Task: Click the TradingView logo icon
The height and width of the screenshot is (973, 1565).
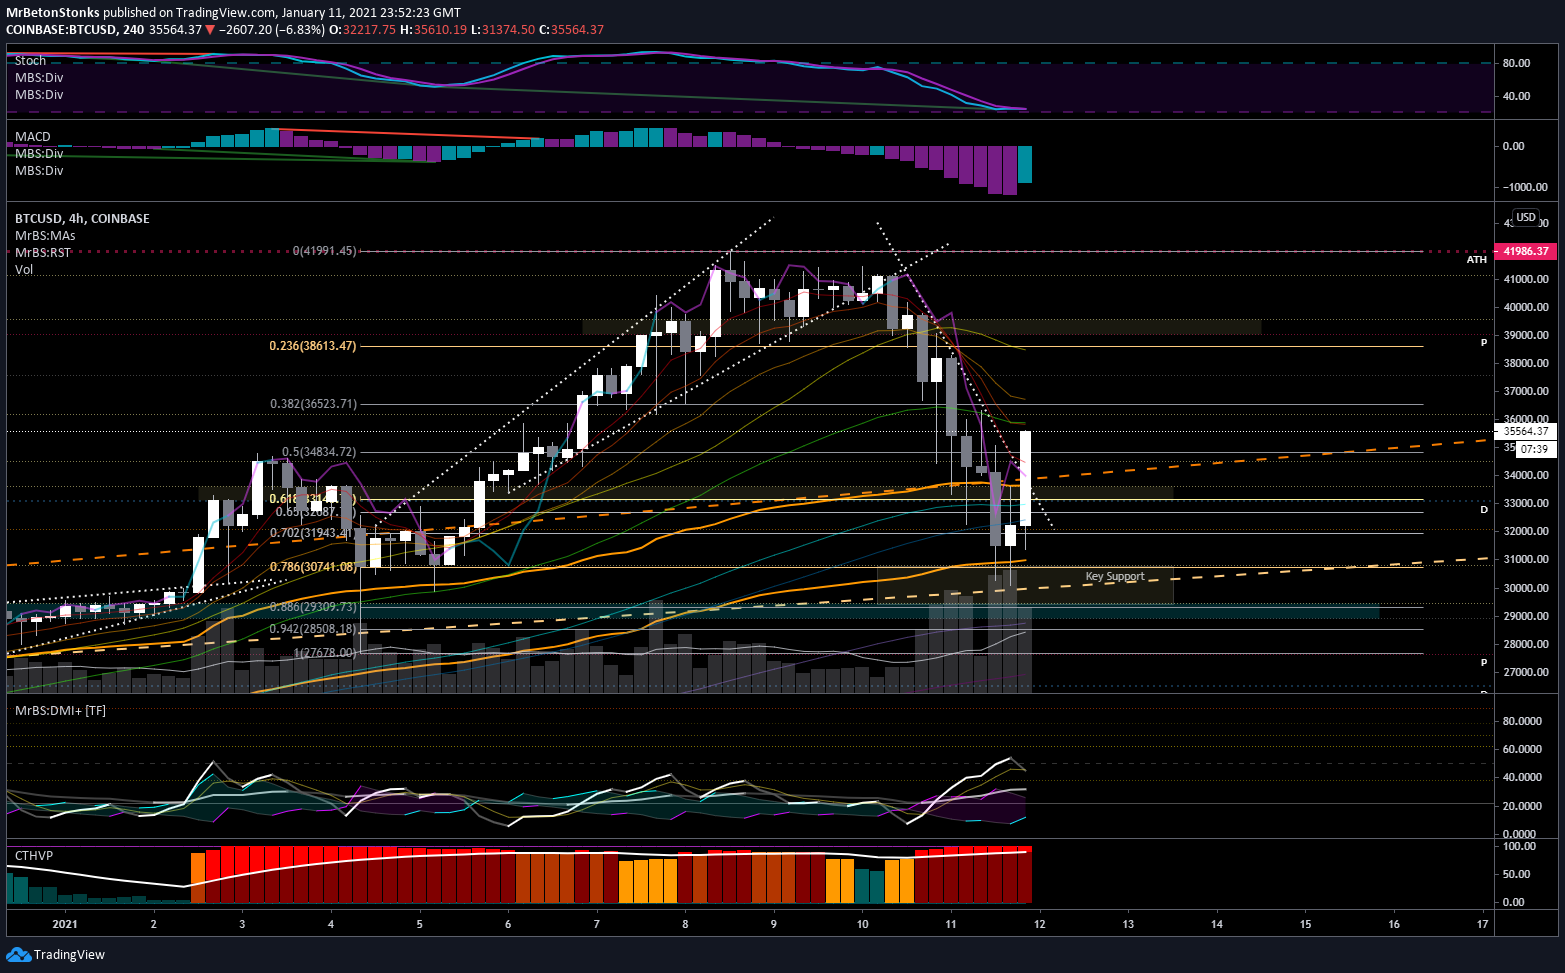Action: [x=18, y=954]
